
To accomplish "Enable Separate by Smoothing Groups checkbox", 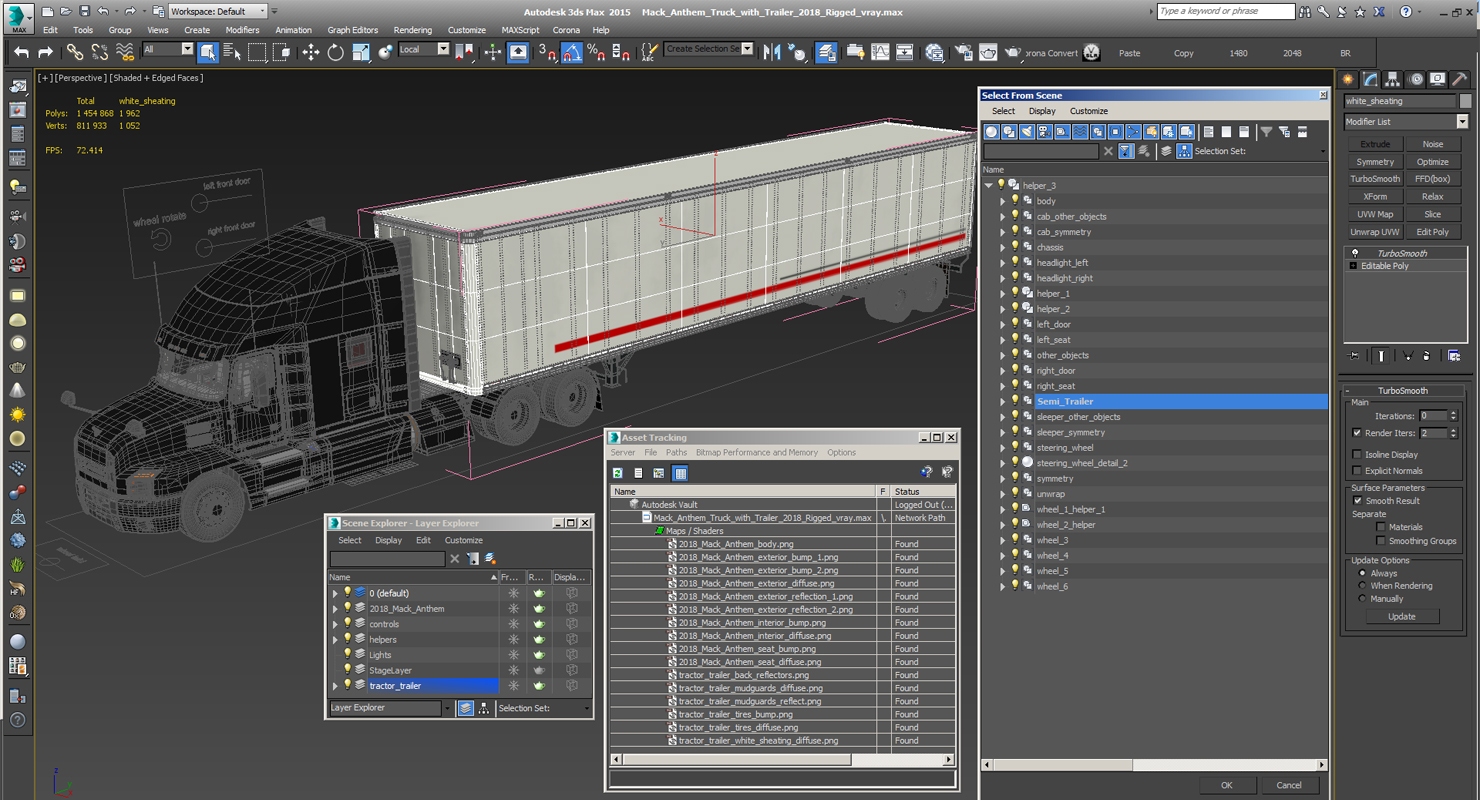I will pos(1381,541).
